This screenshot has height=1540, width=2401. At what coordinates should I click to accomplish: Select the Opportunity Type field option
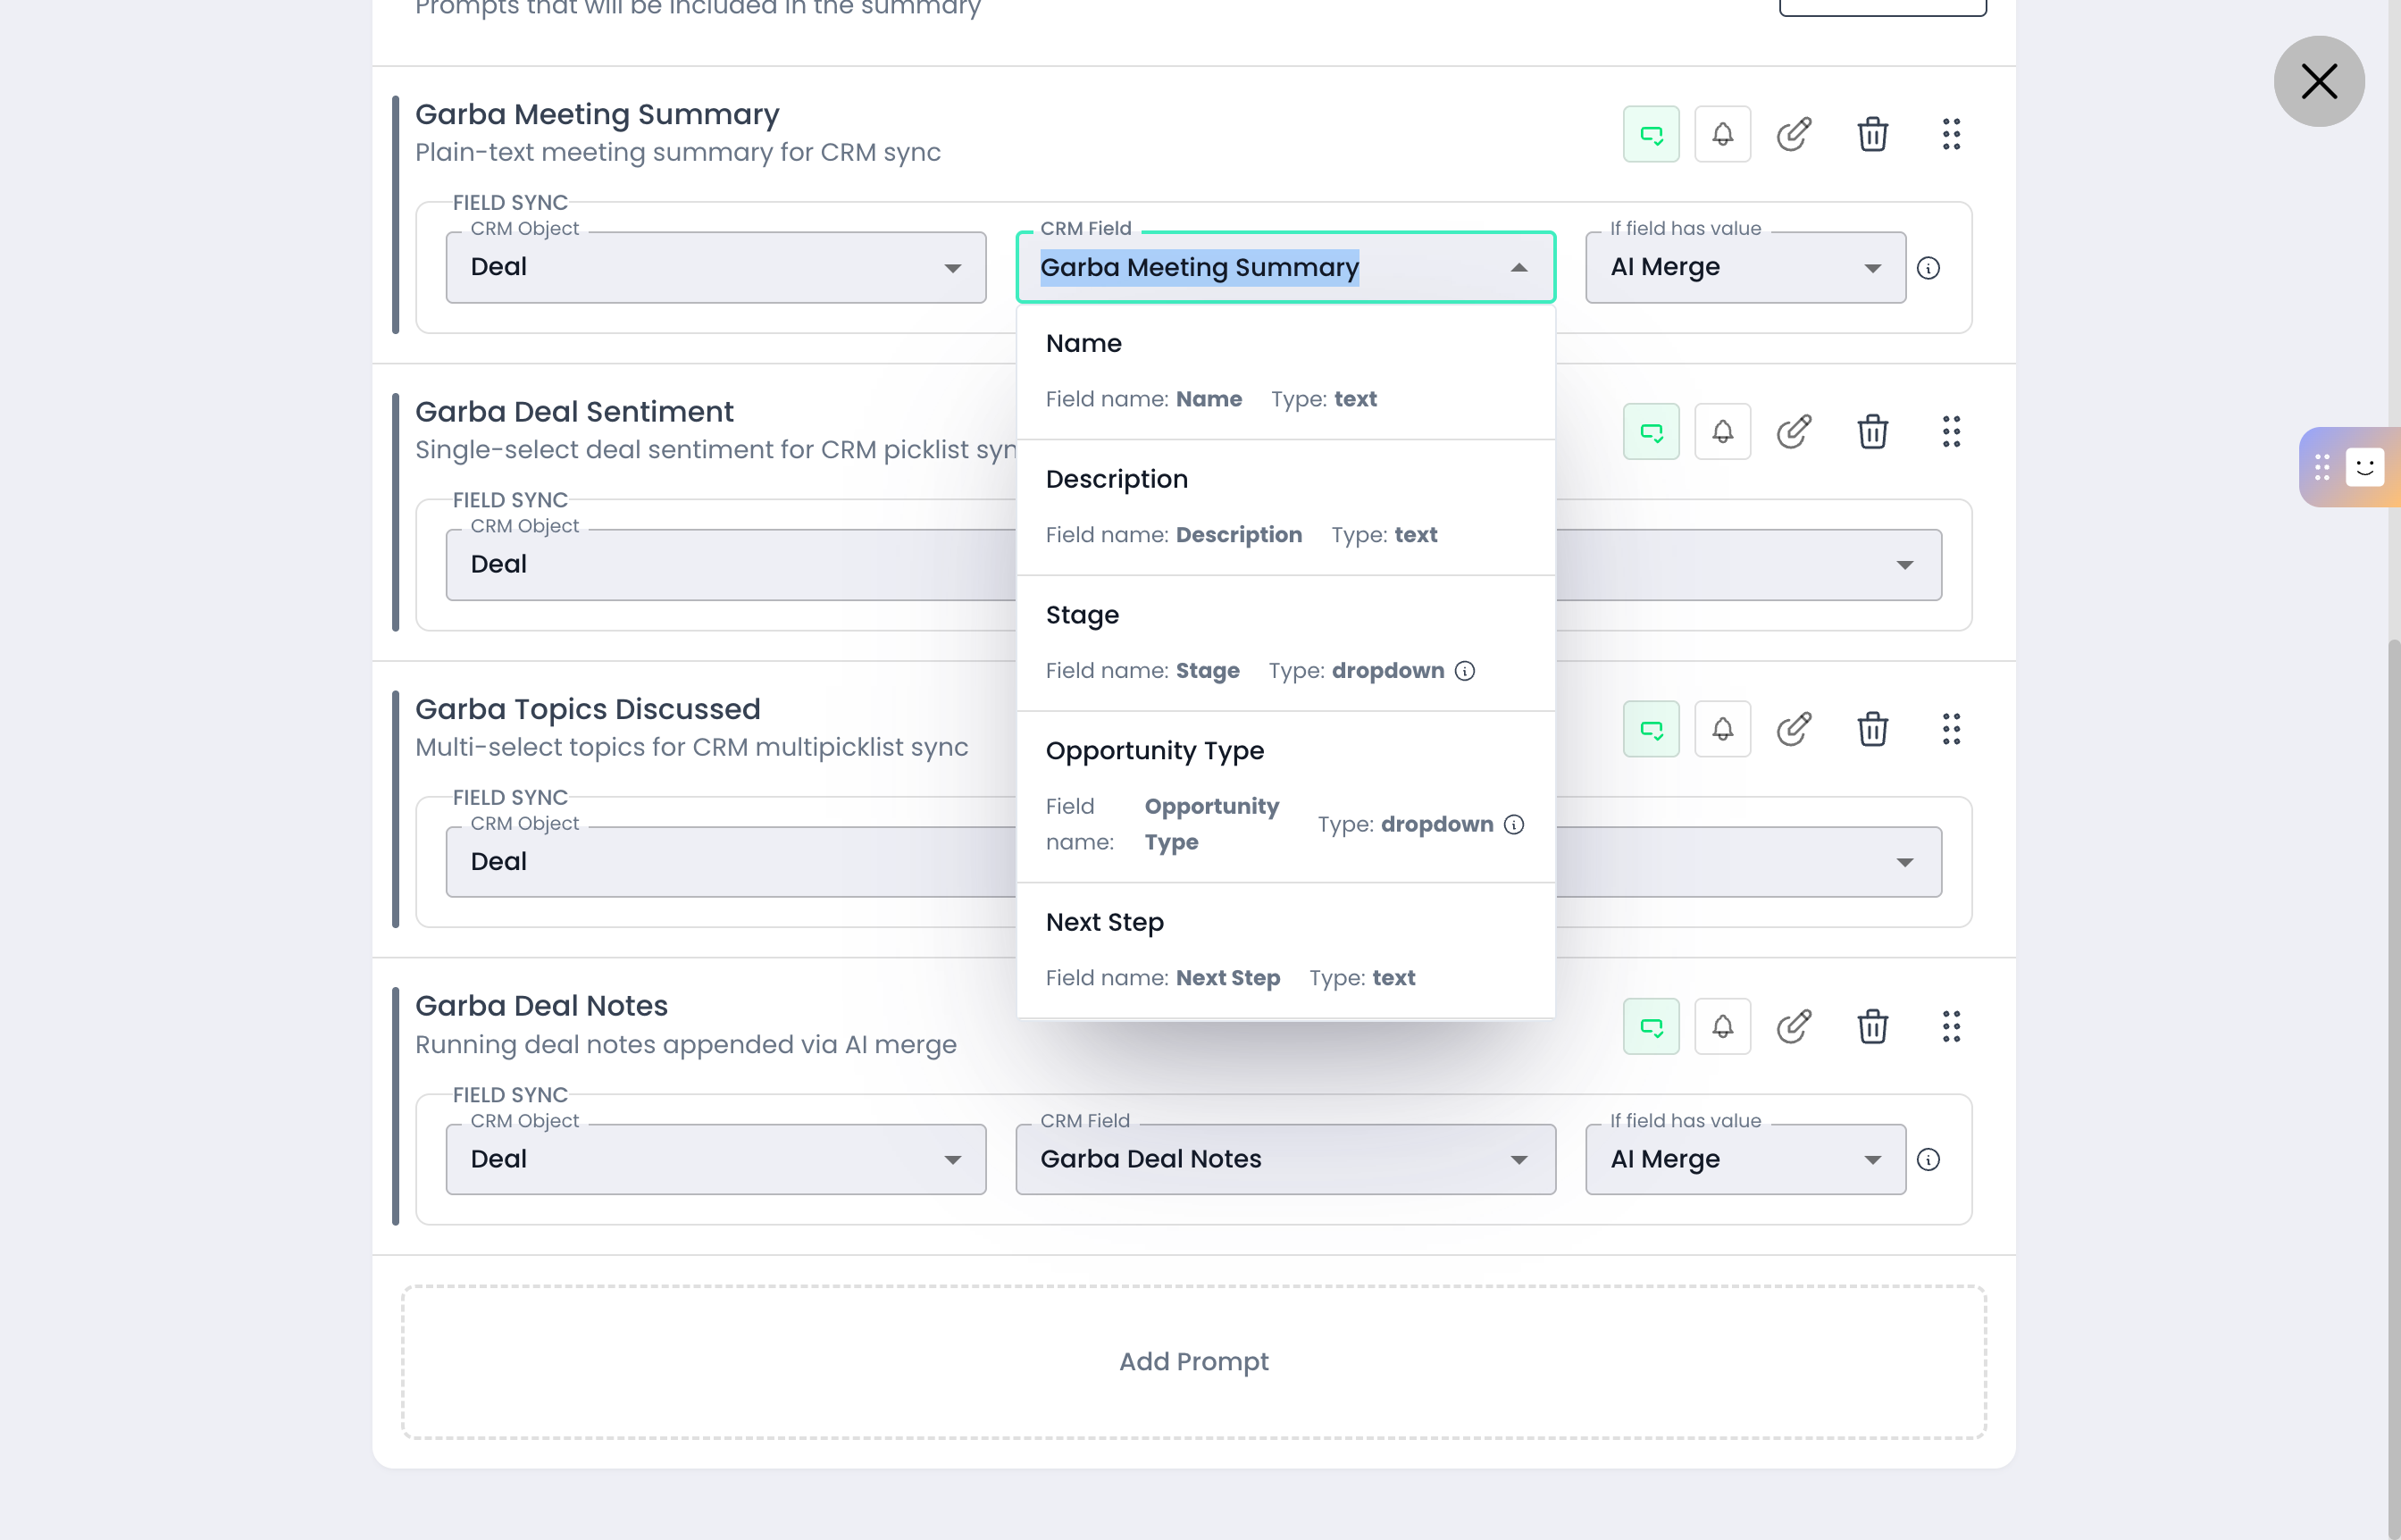tap(1285, 797)
